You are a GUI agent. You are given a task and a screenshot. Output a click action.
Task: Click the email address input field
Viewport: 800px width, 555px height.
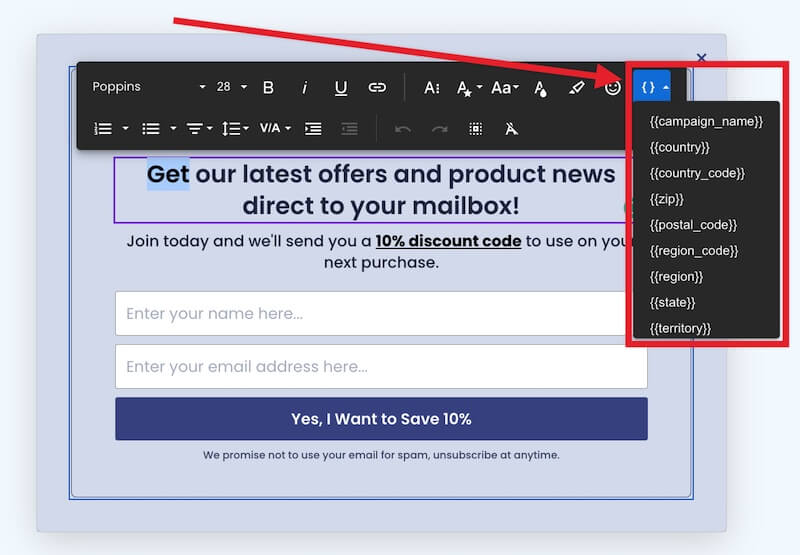coord(381,366)
